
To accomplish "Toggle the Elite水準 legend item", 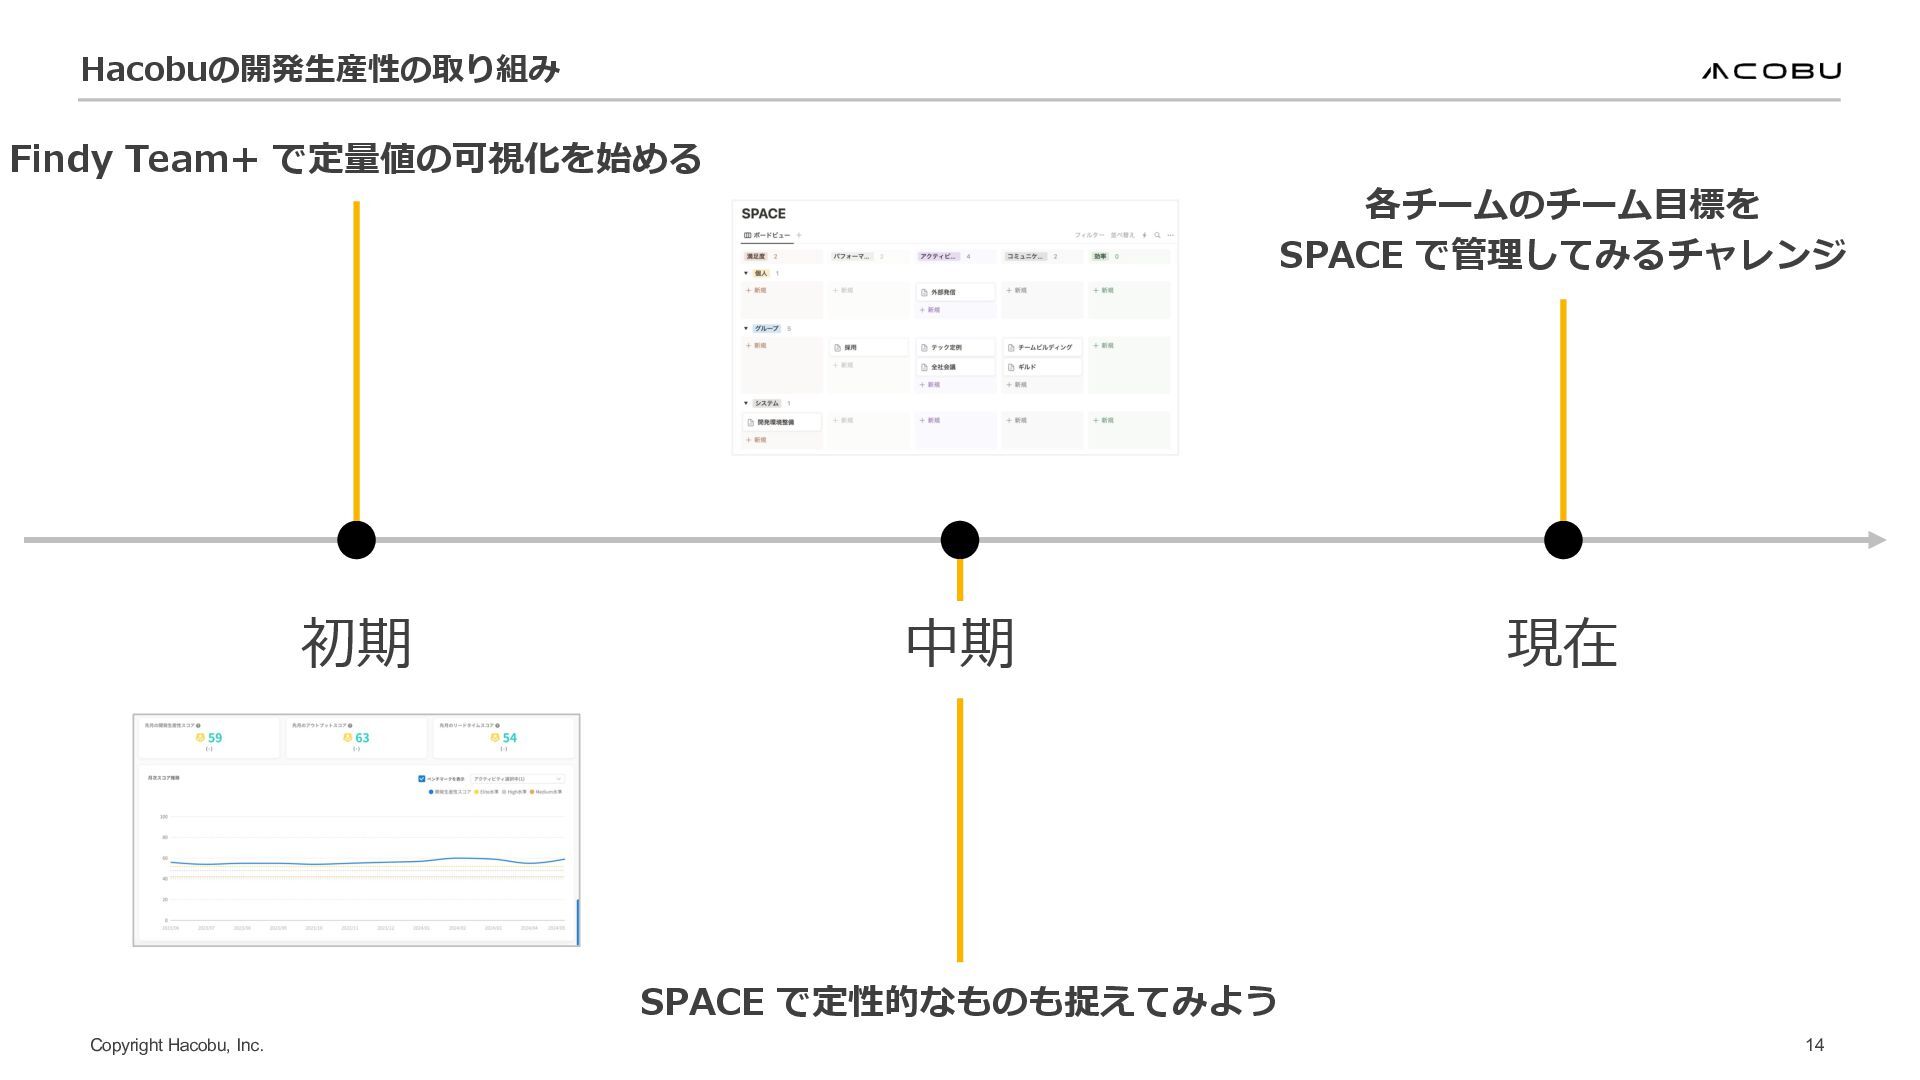I will (x=486, y=792).
